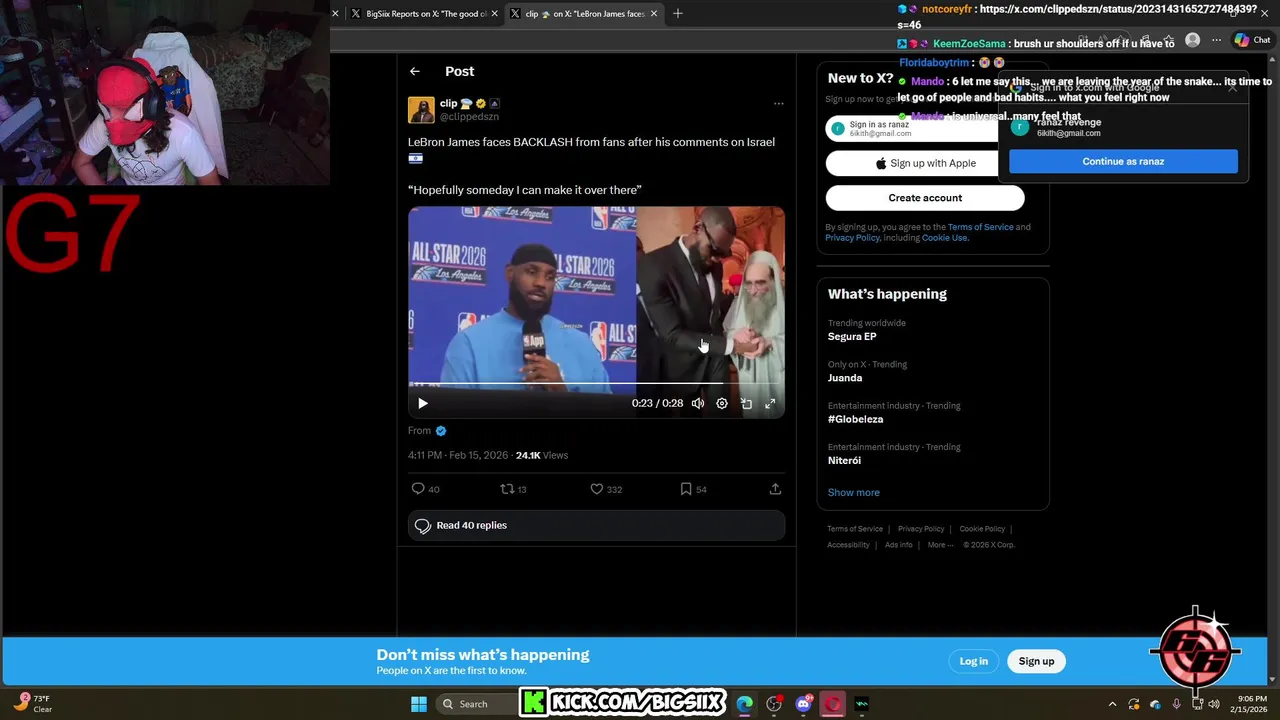Image resolution: width=1280 pixels, height=720 pixels.
Task: Close the BigSiix Reports tab
Action: [494, 14]
